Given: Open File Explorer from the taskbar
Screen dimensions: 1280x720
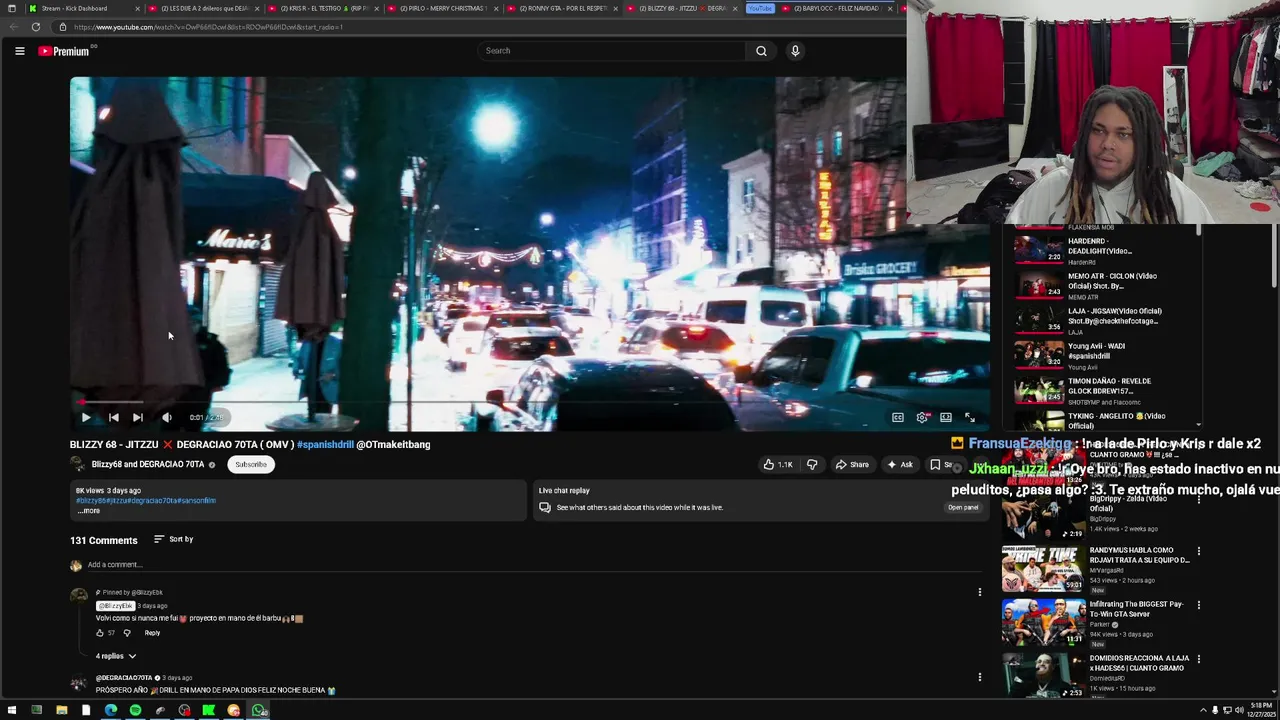Looking at the screenshot, I should (61, 711).
